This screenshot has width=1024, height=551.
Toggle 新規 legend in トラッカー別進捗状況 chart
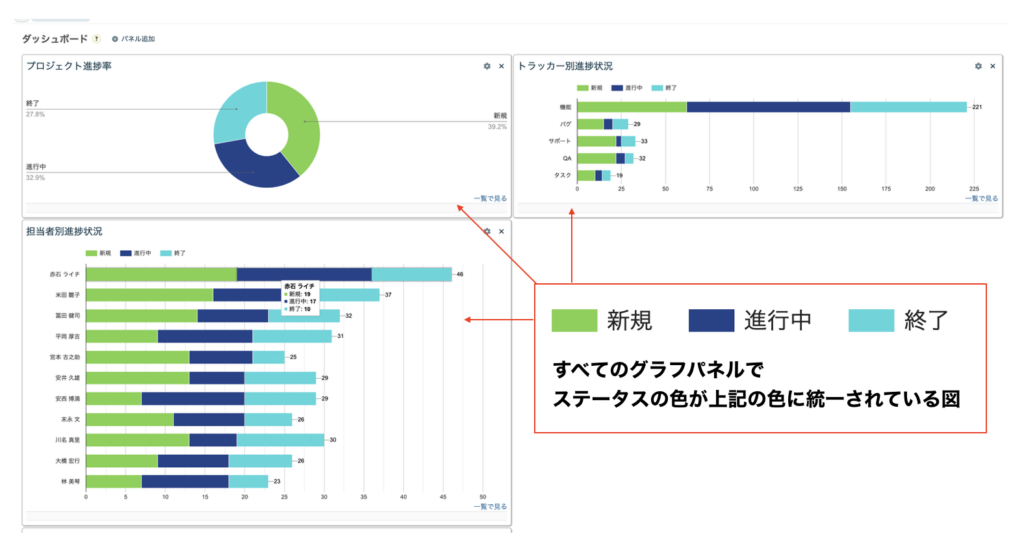point(589,87)
